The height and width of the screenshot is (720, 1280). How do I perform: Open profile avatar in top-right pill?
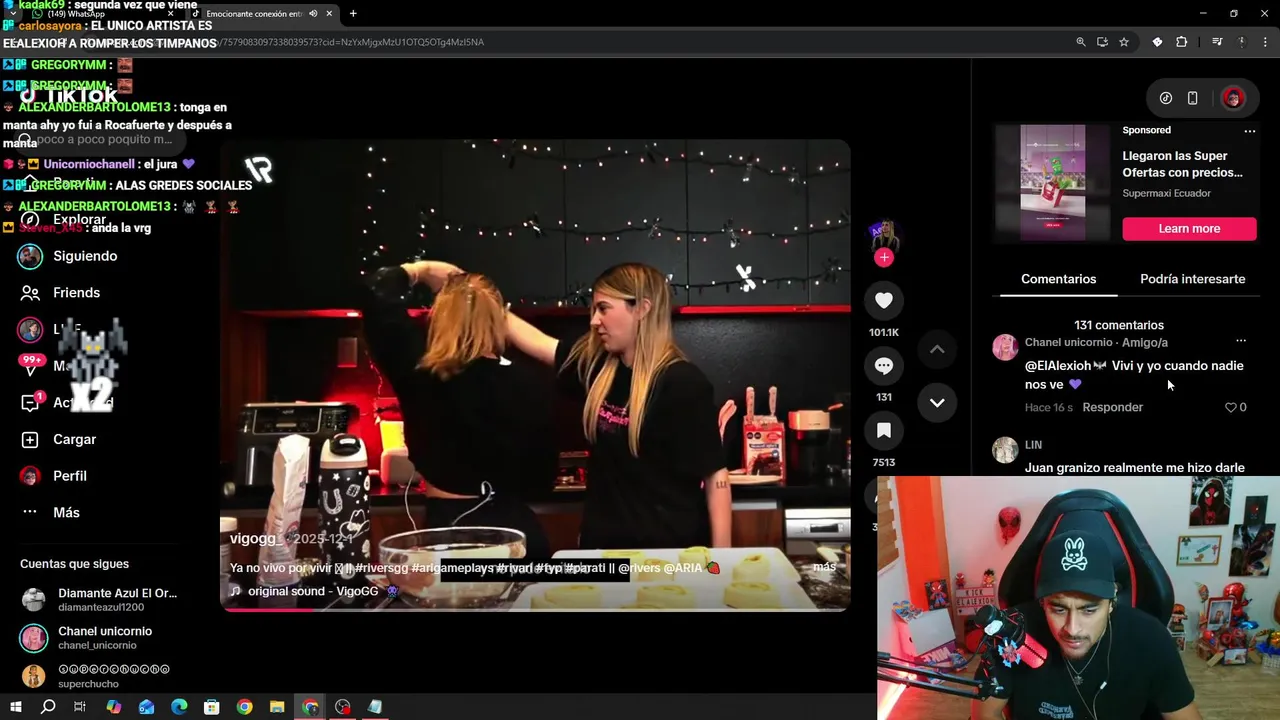pyautogui.click(x=1233, y=98)
